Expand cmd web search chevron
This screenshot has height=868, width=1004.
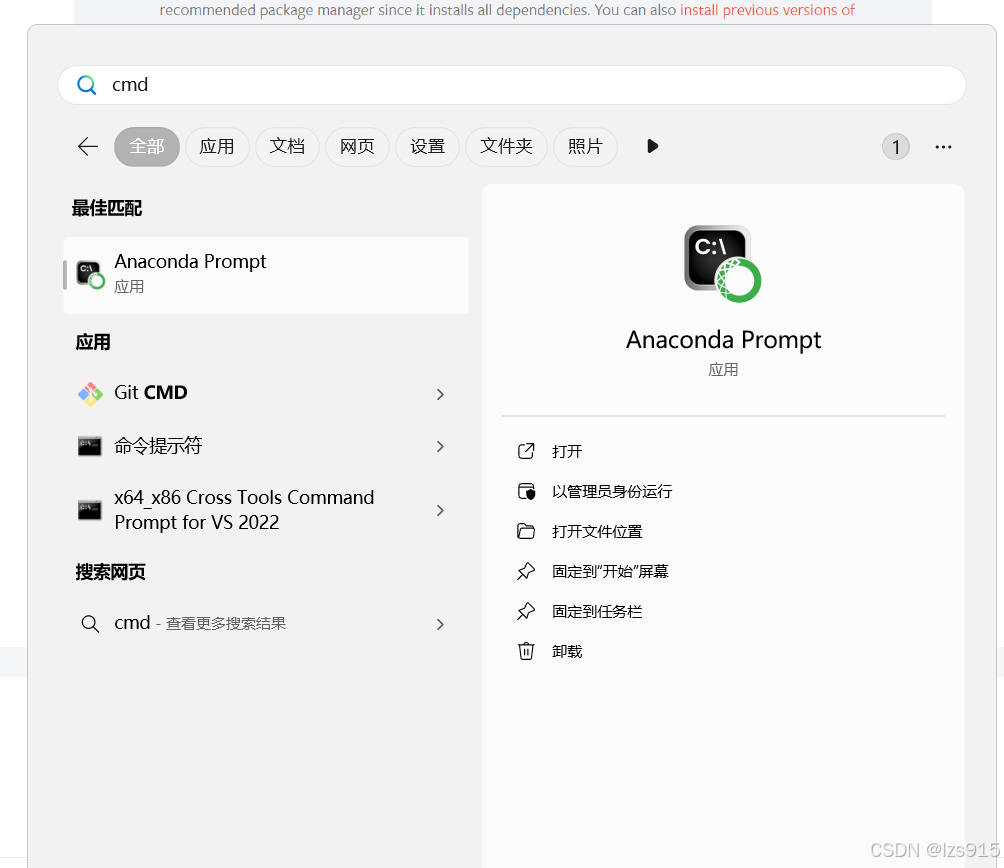(440, 625)
